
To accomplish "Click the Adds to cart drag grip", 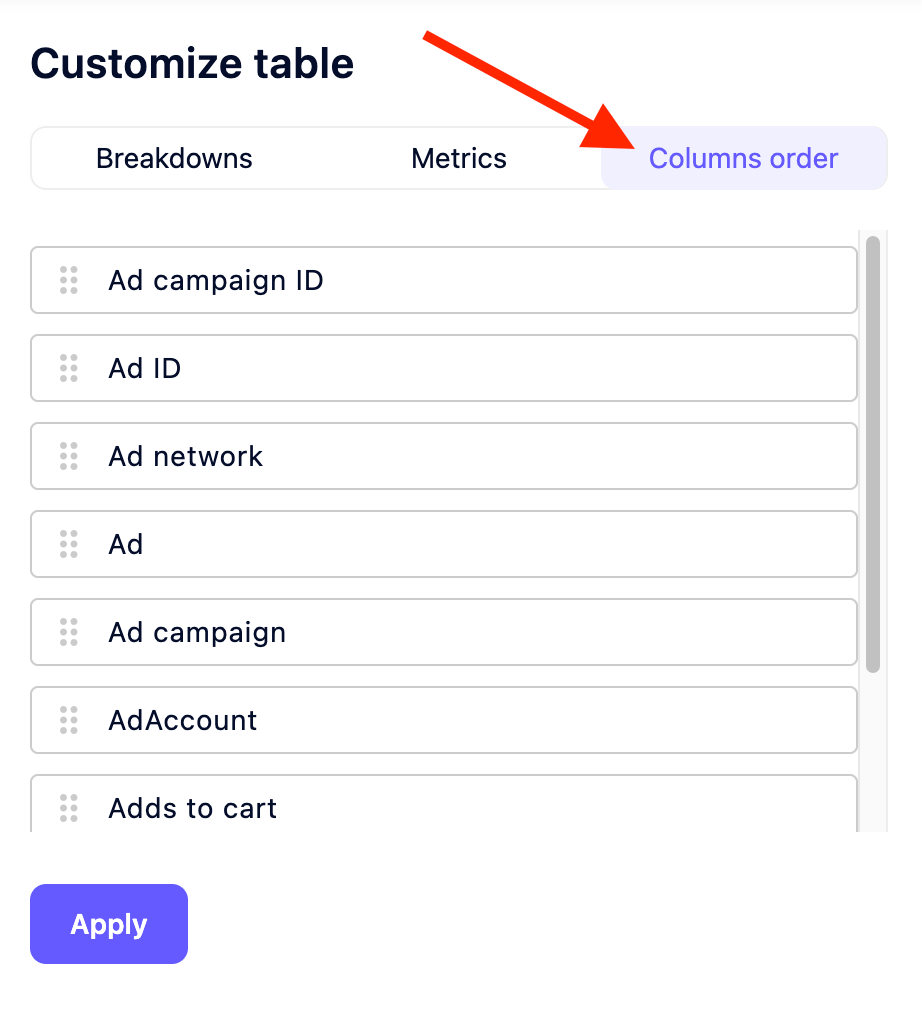I will 68,808.
